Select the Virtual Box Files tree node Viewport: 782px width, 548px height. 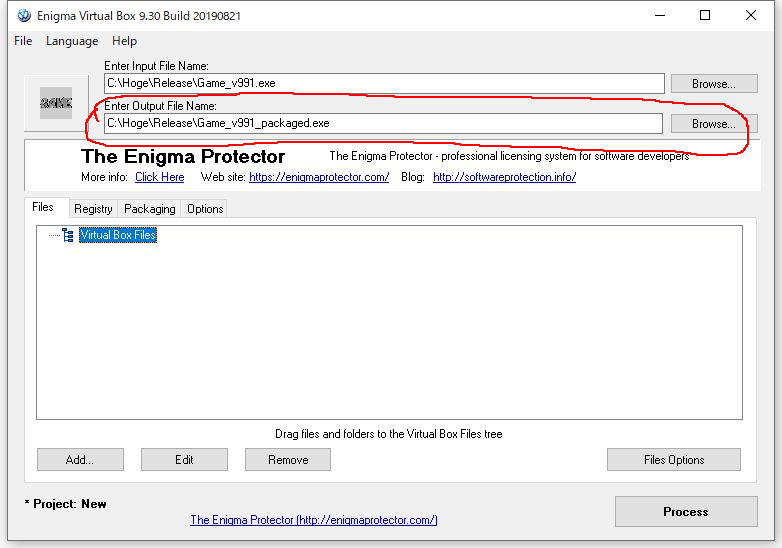pos(118,235)
